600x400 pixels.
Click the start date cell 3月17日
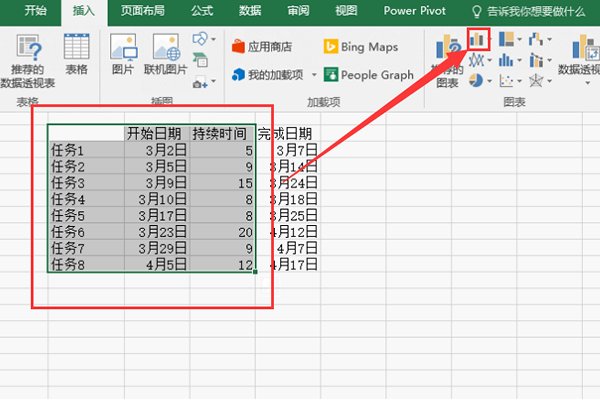pyautogui.click(x=157, y=215)
